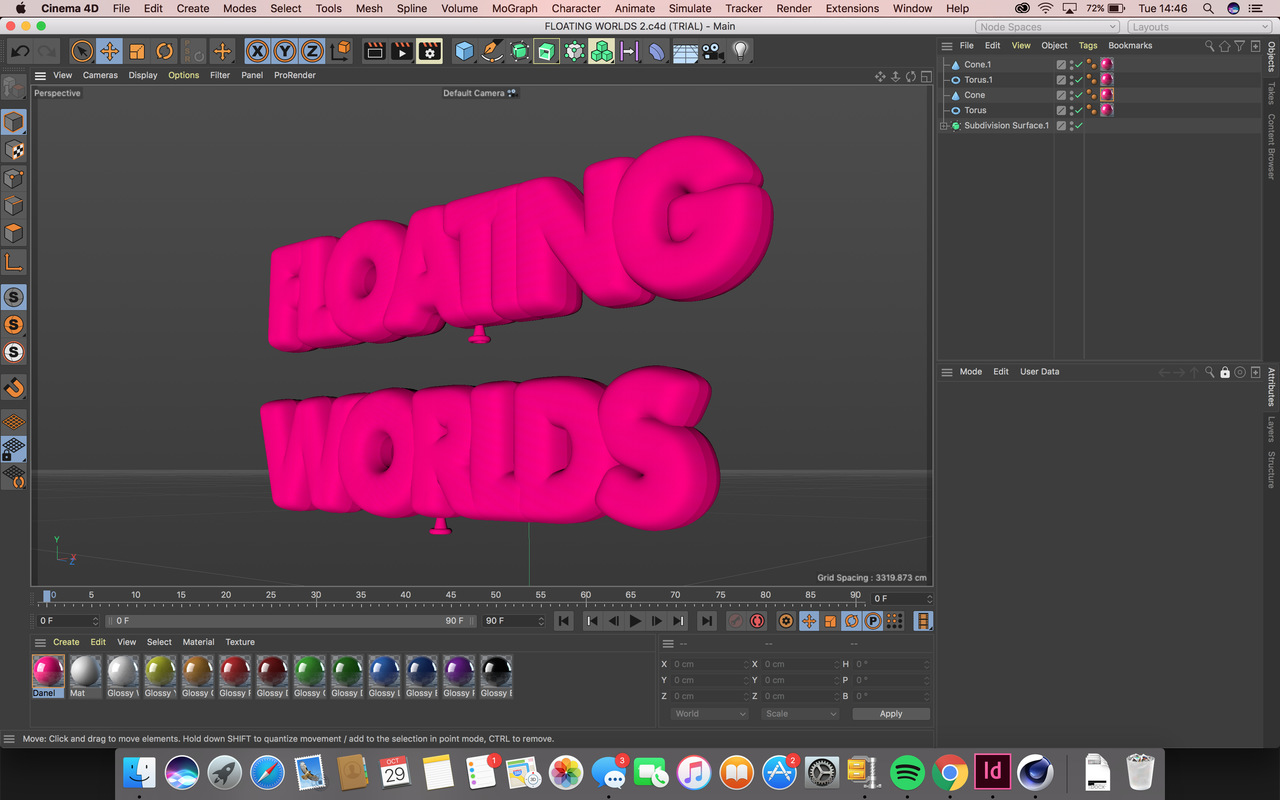Viewport: 1280px width, 800px height.
Task: Toggle the enable checkmark for Cone.1
Action: pyautogui.click(x=1078, y=65)
